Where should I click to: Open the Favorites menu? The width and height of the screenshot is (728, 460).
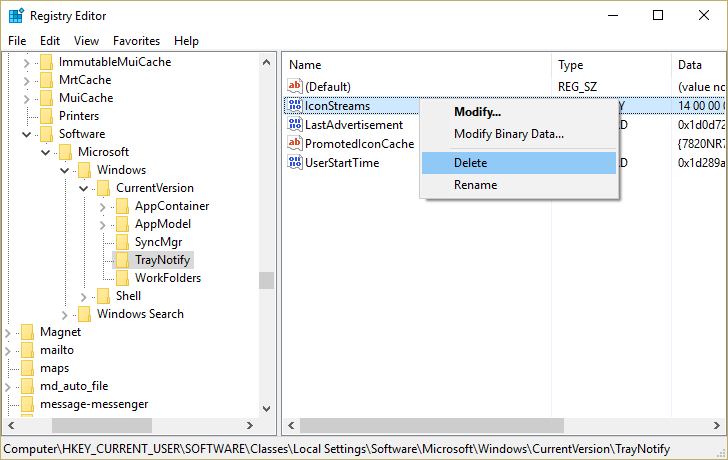pyautogui.click(x=136, y=41)
